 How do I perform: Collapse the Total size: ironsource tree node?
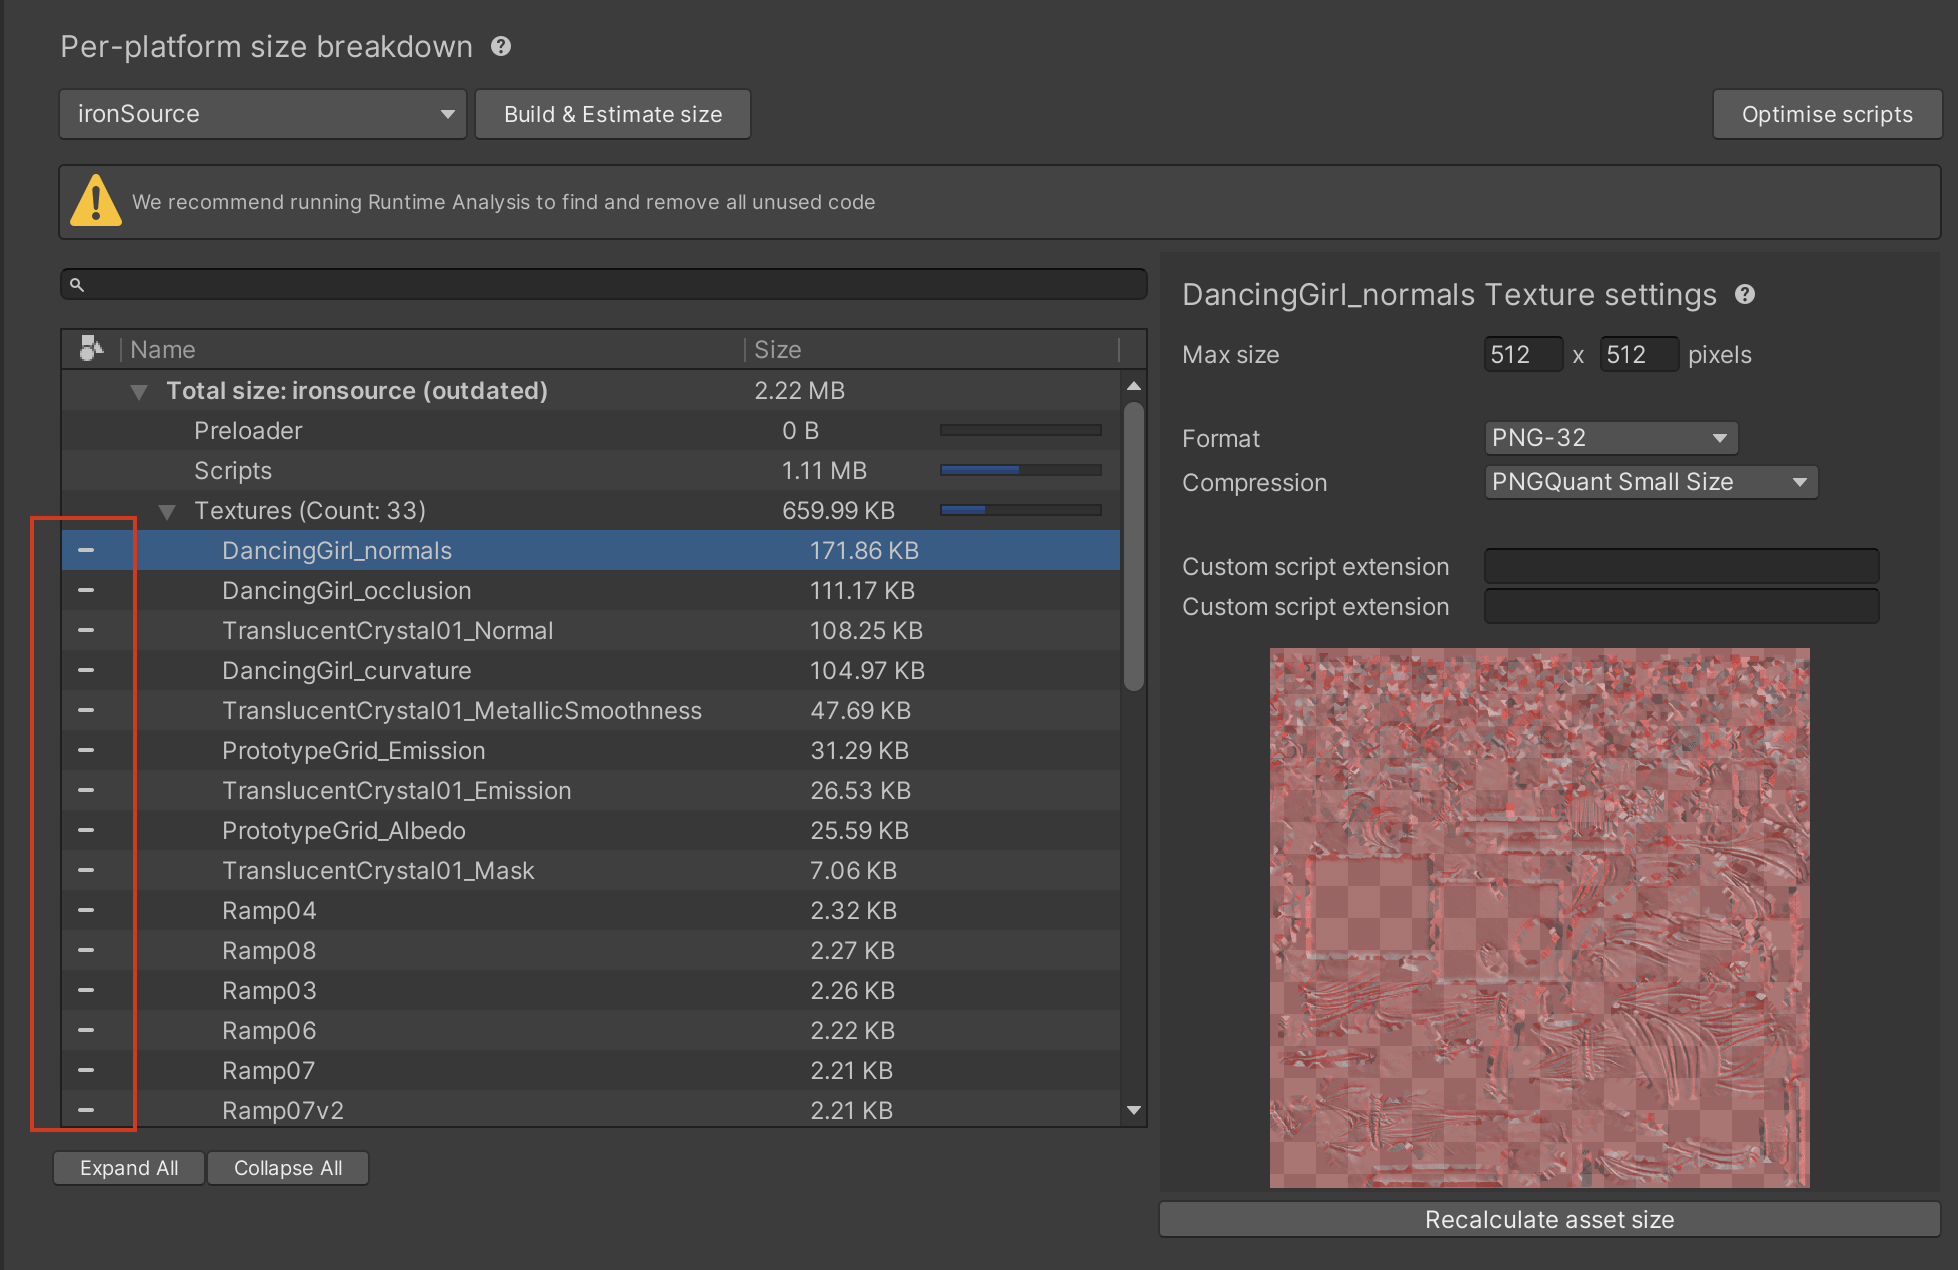click(139, 392)
